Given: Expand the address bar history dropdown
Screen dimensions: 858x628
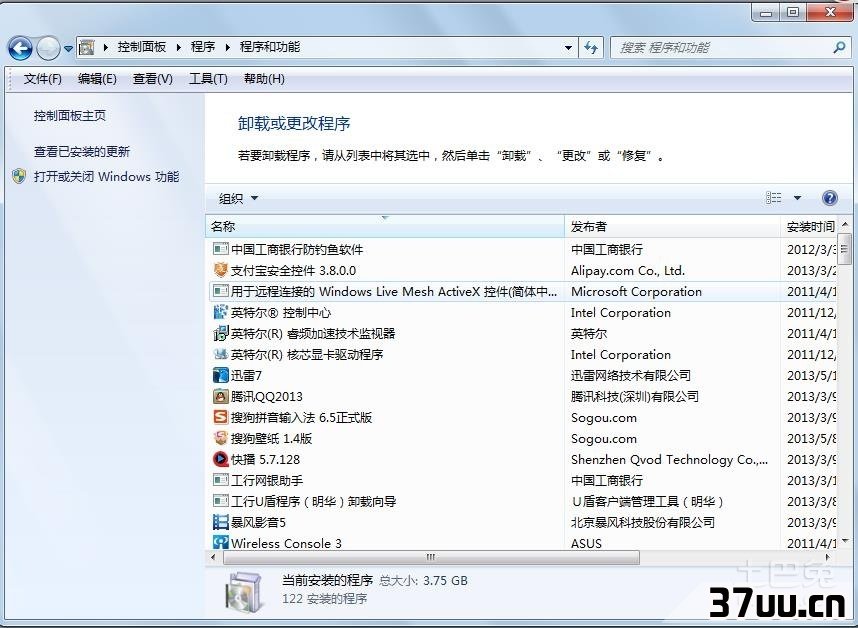Looking at the screenshot, I should click(569, 48).
